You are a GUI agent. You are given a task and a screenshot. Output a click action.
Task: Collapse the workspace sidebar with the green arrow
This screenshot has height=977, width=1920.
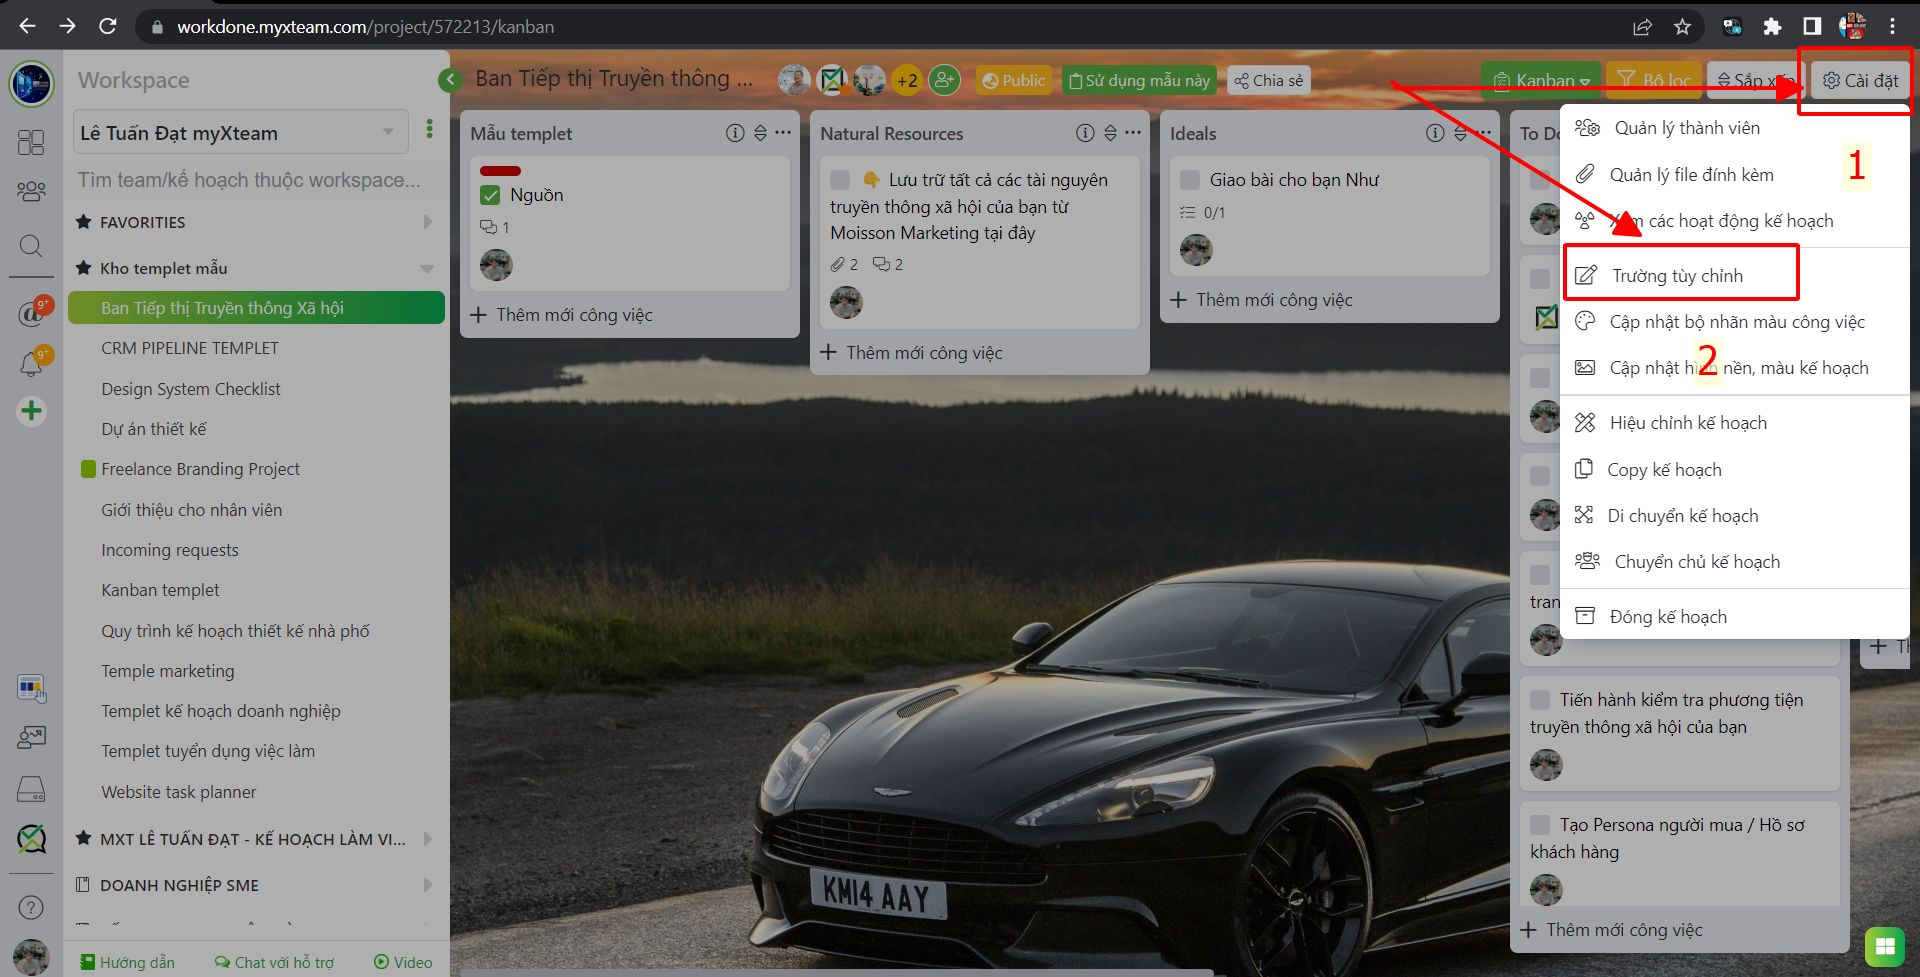450,80
